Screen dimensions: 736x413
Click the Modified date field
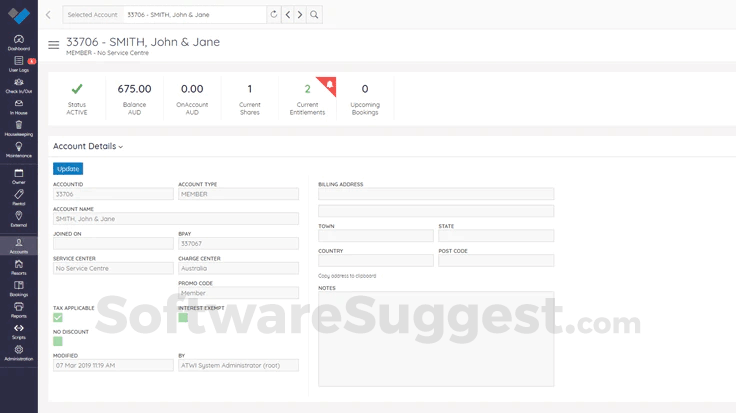point(113,365)
